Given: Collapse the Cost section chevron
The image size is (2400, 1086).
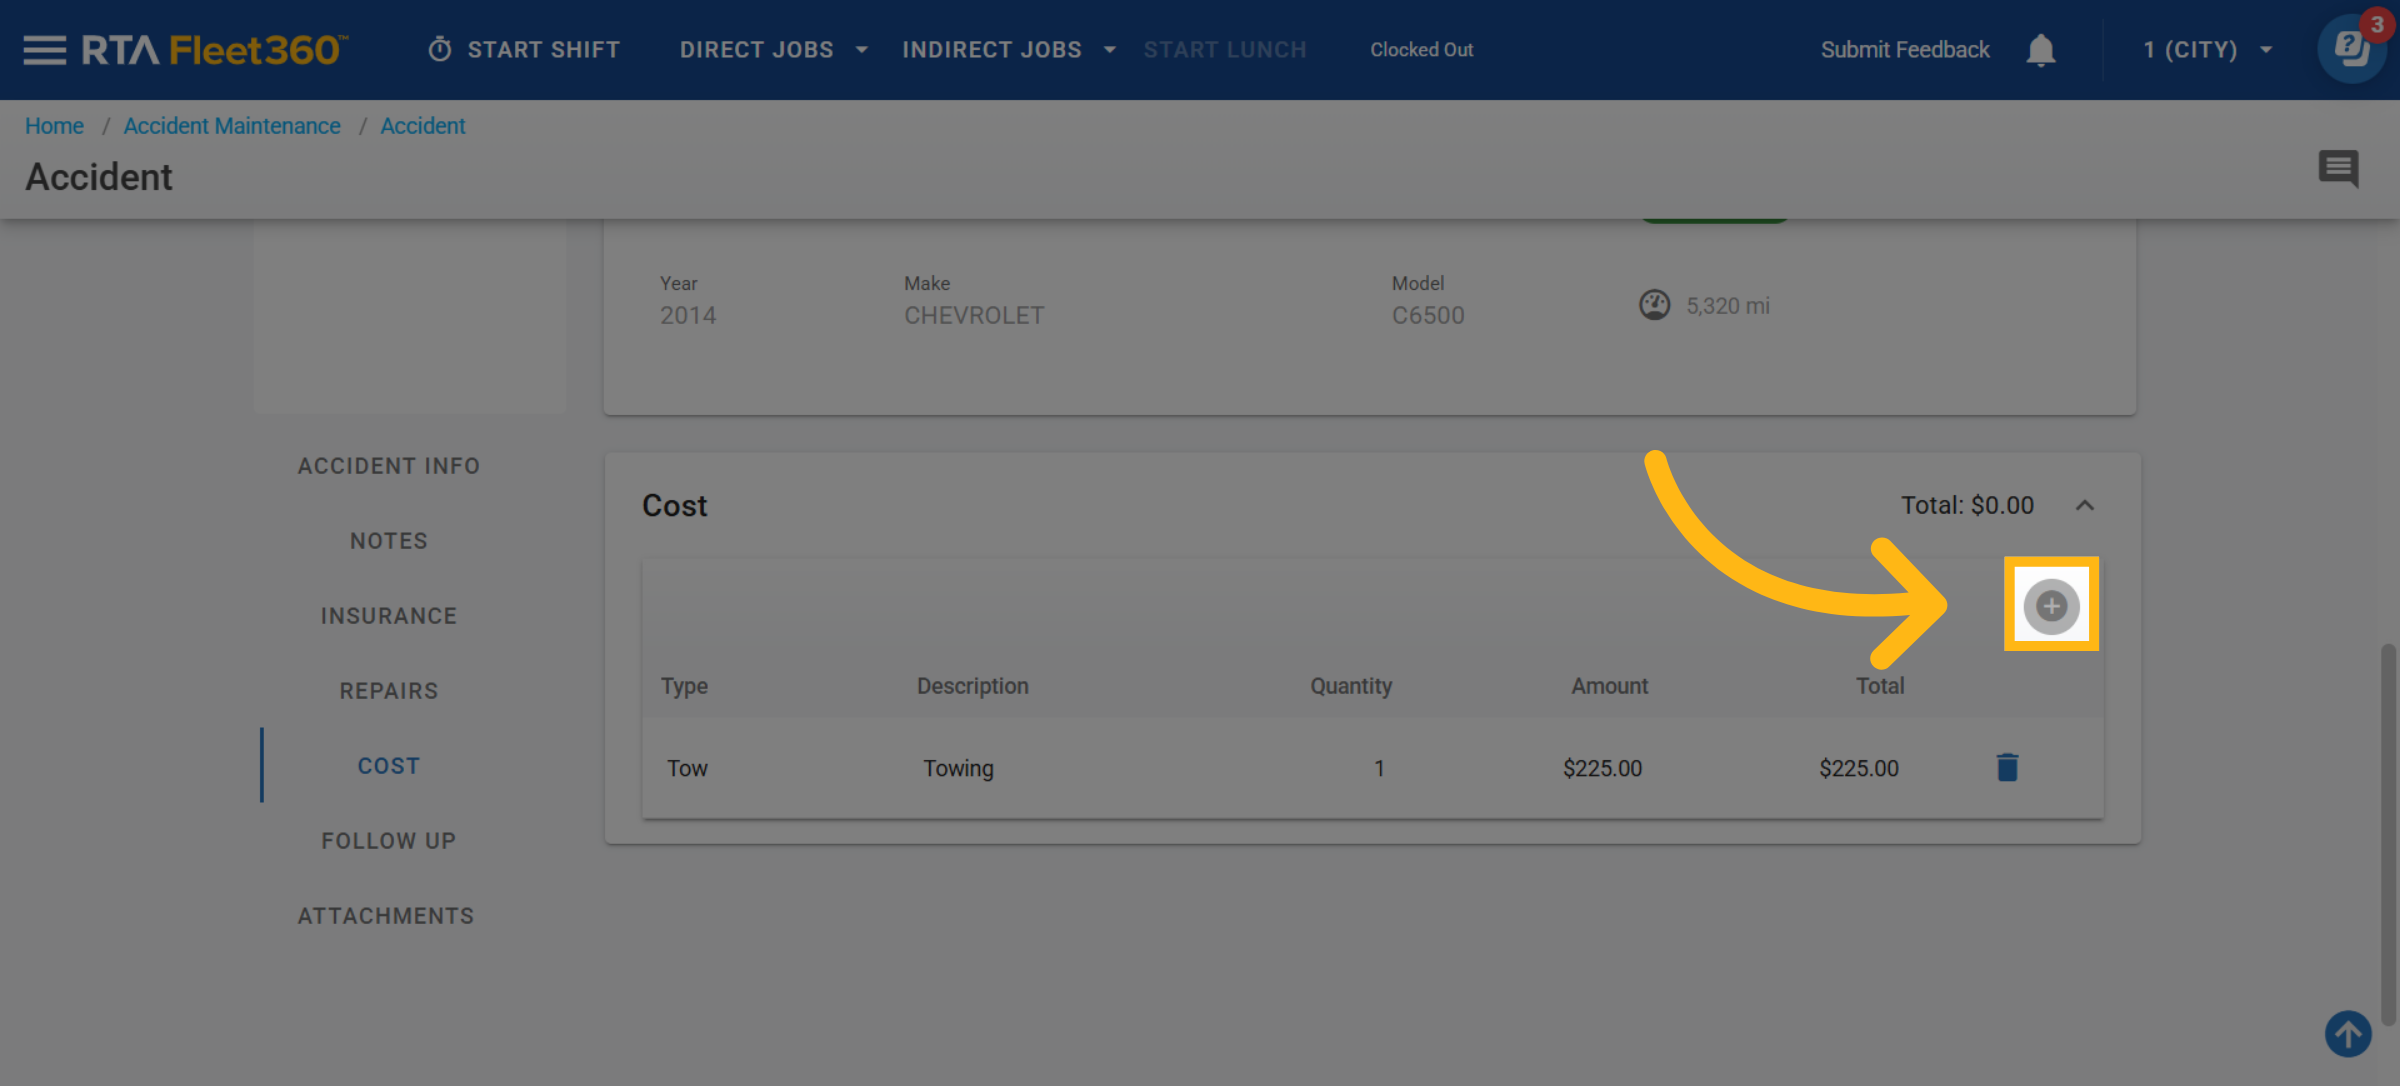Looking at the screenshot, I should [x=2085, y=505].
